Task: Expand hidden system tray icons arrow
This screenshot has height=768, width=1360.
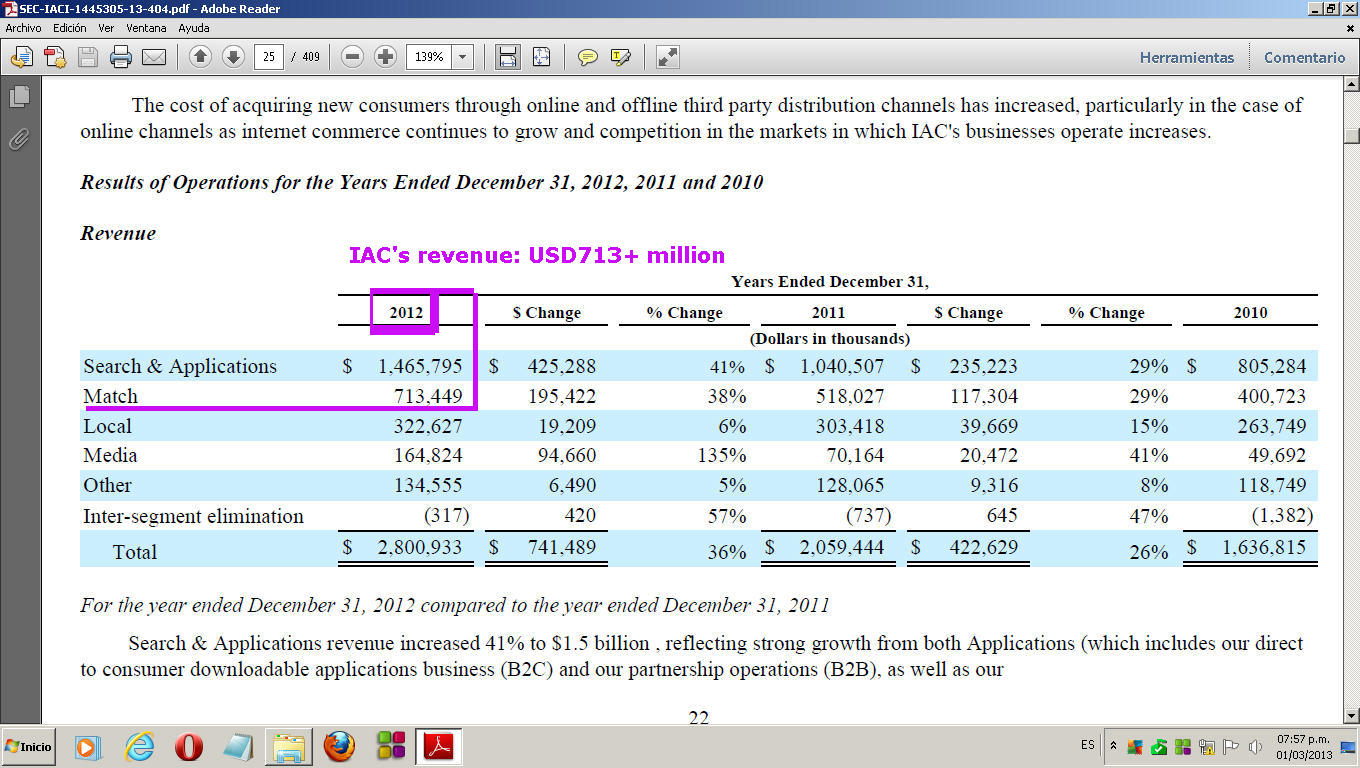Action: tap(1114, 746)
